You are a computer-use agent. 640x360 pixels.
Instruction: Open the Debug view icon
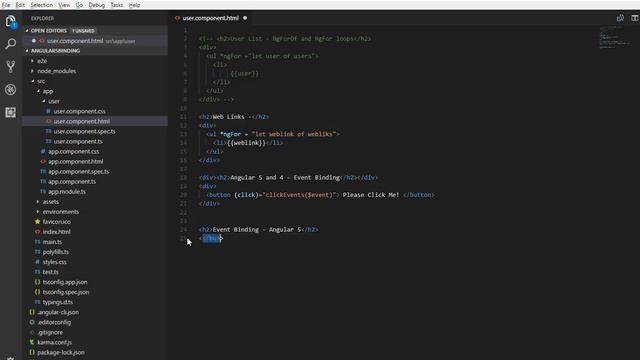pos(11,89)
